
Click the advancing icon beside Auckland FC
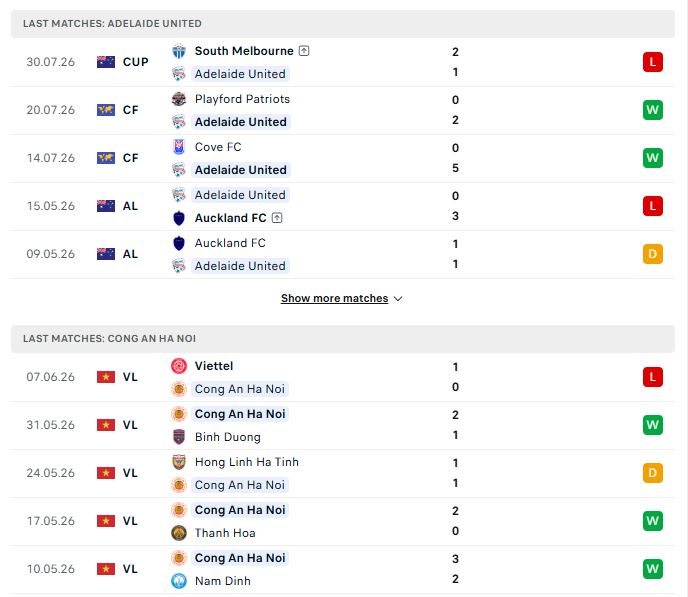click(277, 218)
